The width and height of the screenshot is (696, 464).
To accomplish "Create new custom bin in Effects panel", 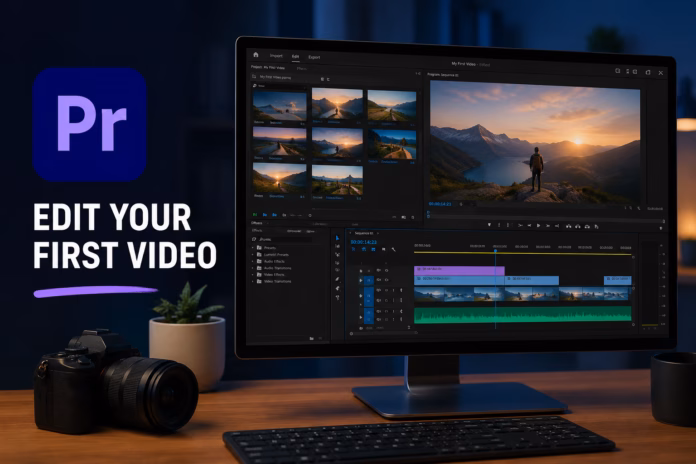I will click(312, 338).
